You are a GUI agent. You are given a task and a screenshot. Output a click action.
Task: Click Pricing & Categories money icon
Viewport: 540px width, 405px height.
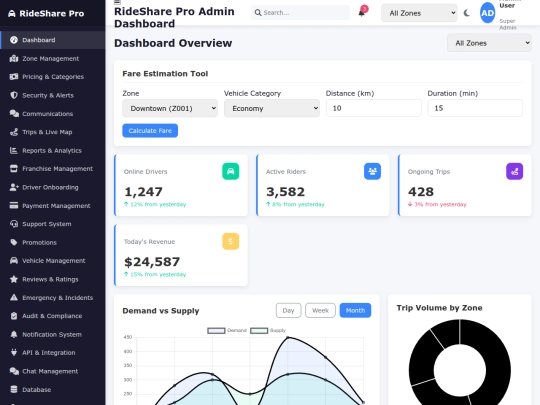[x=14, y=77]
